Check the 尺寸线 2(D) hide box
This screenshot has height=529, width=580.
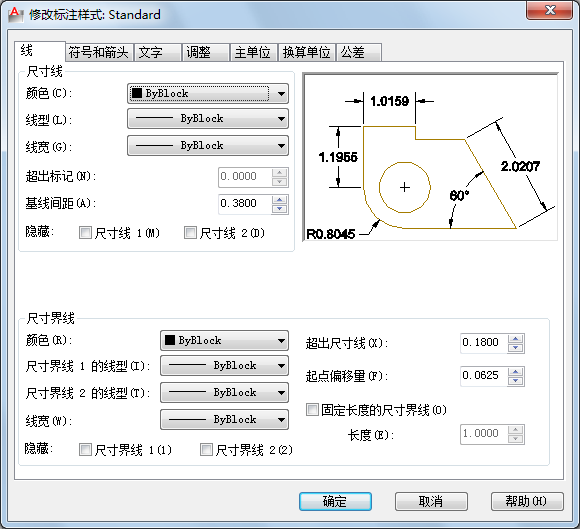point(190,233)
